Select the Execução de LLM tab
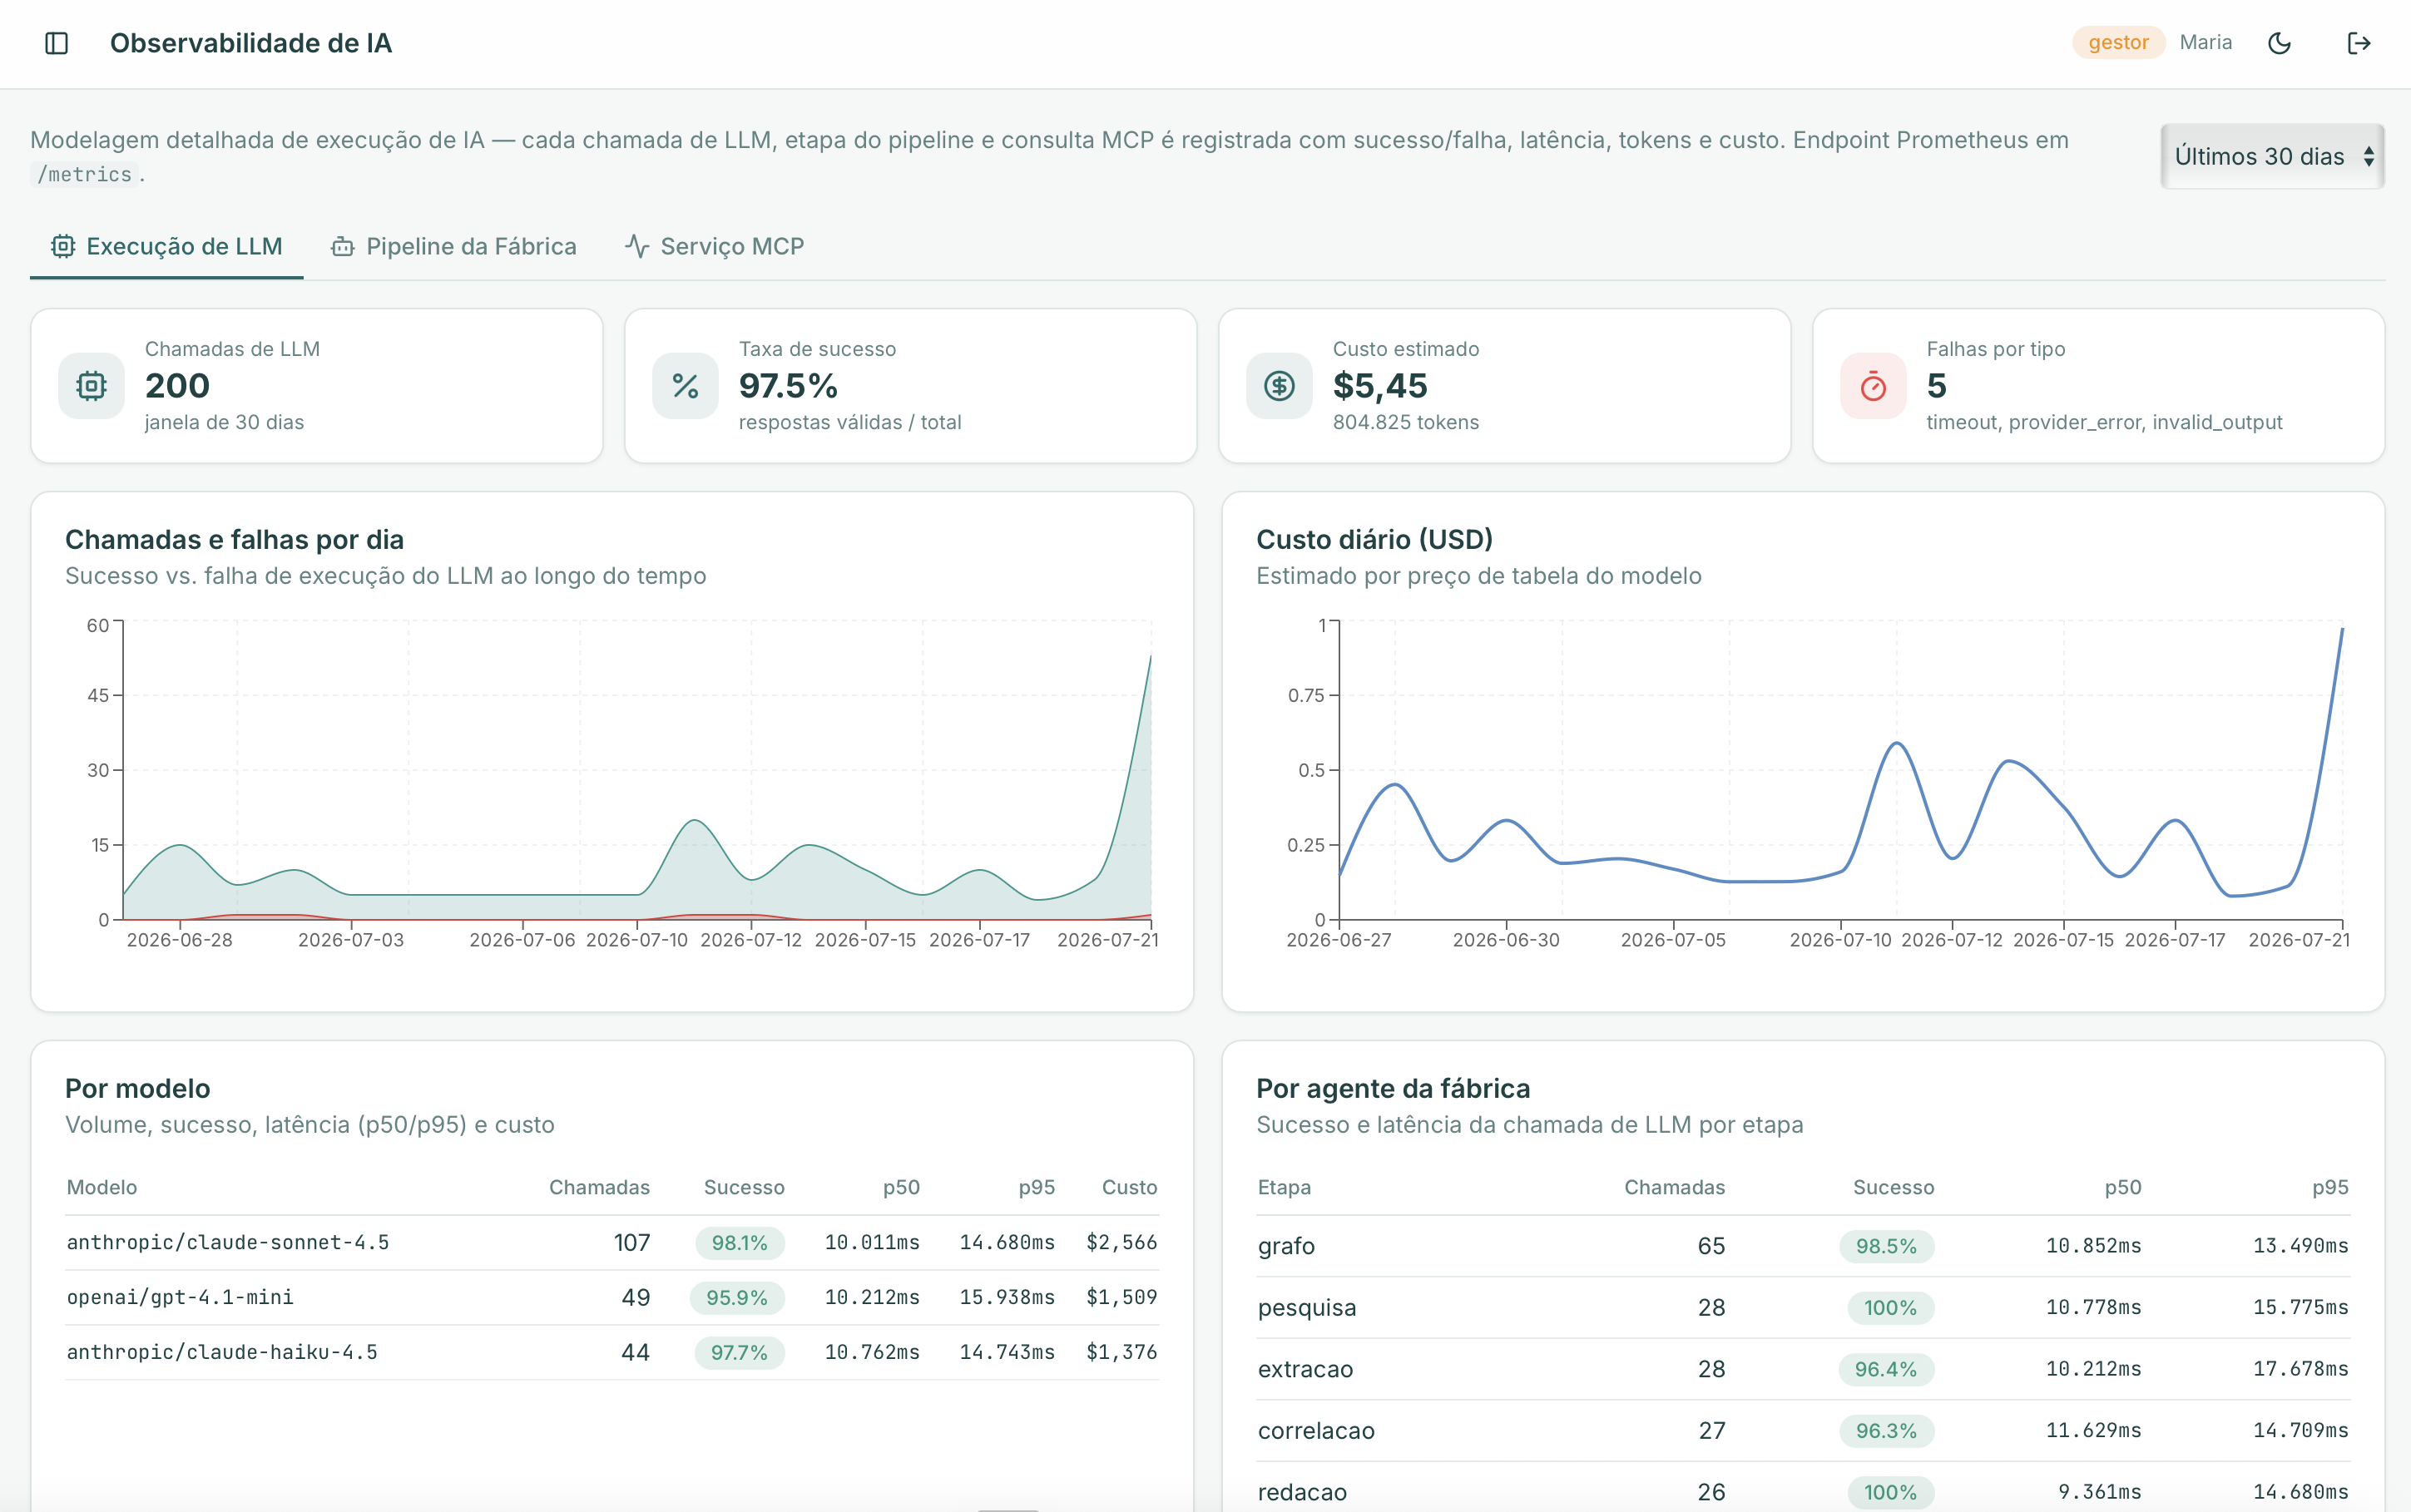The image size is (2411, 1512). click(167, 246)
